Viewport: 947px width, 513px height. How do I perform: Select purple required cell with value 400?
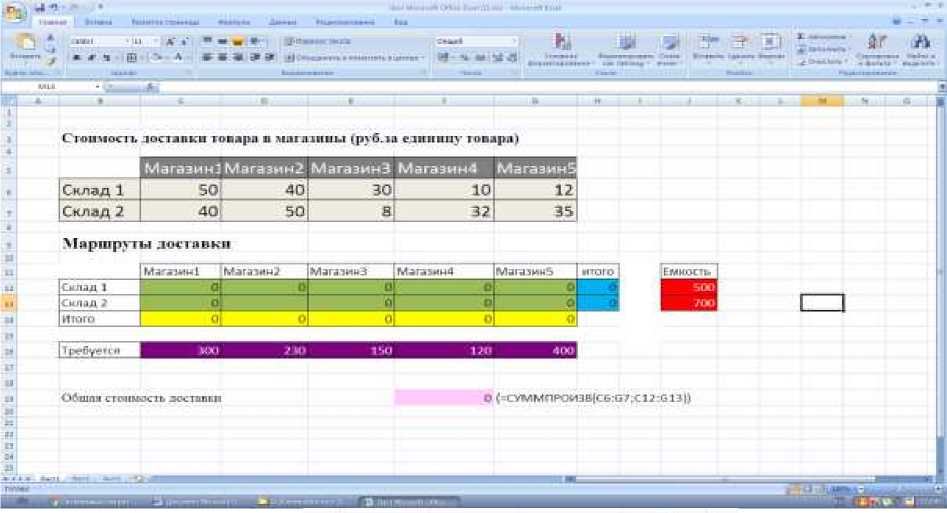535,350
